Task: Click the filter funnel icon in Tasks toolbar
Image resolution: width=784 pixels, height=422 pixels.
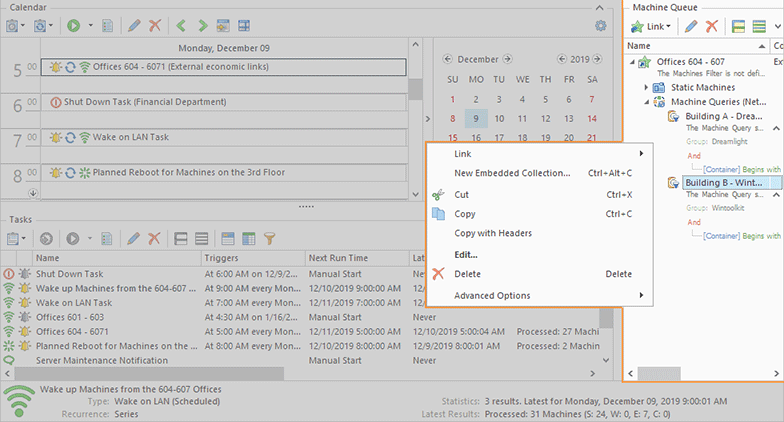Action: (x=269, y=239)
